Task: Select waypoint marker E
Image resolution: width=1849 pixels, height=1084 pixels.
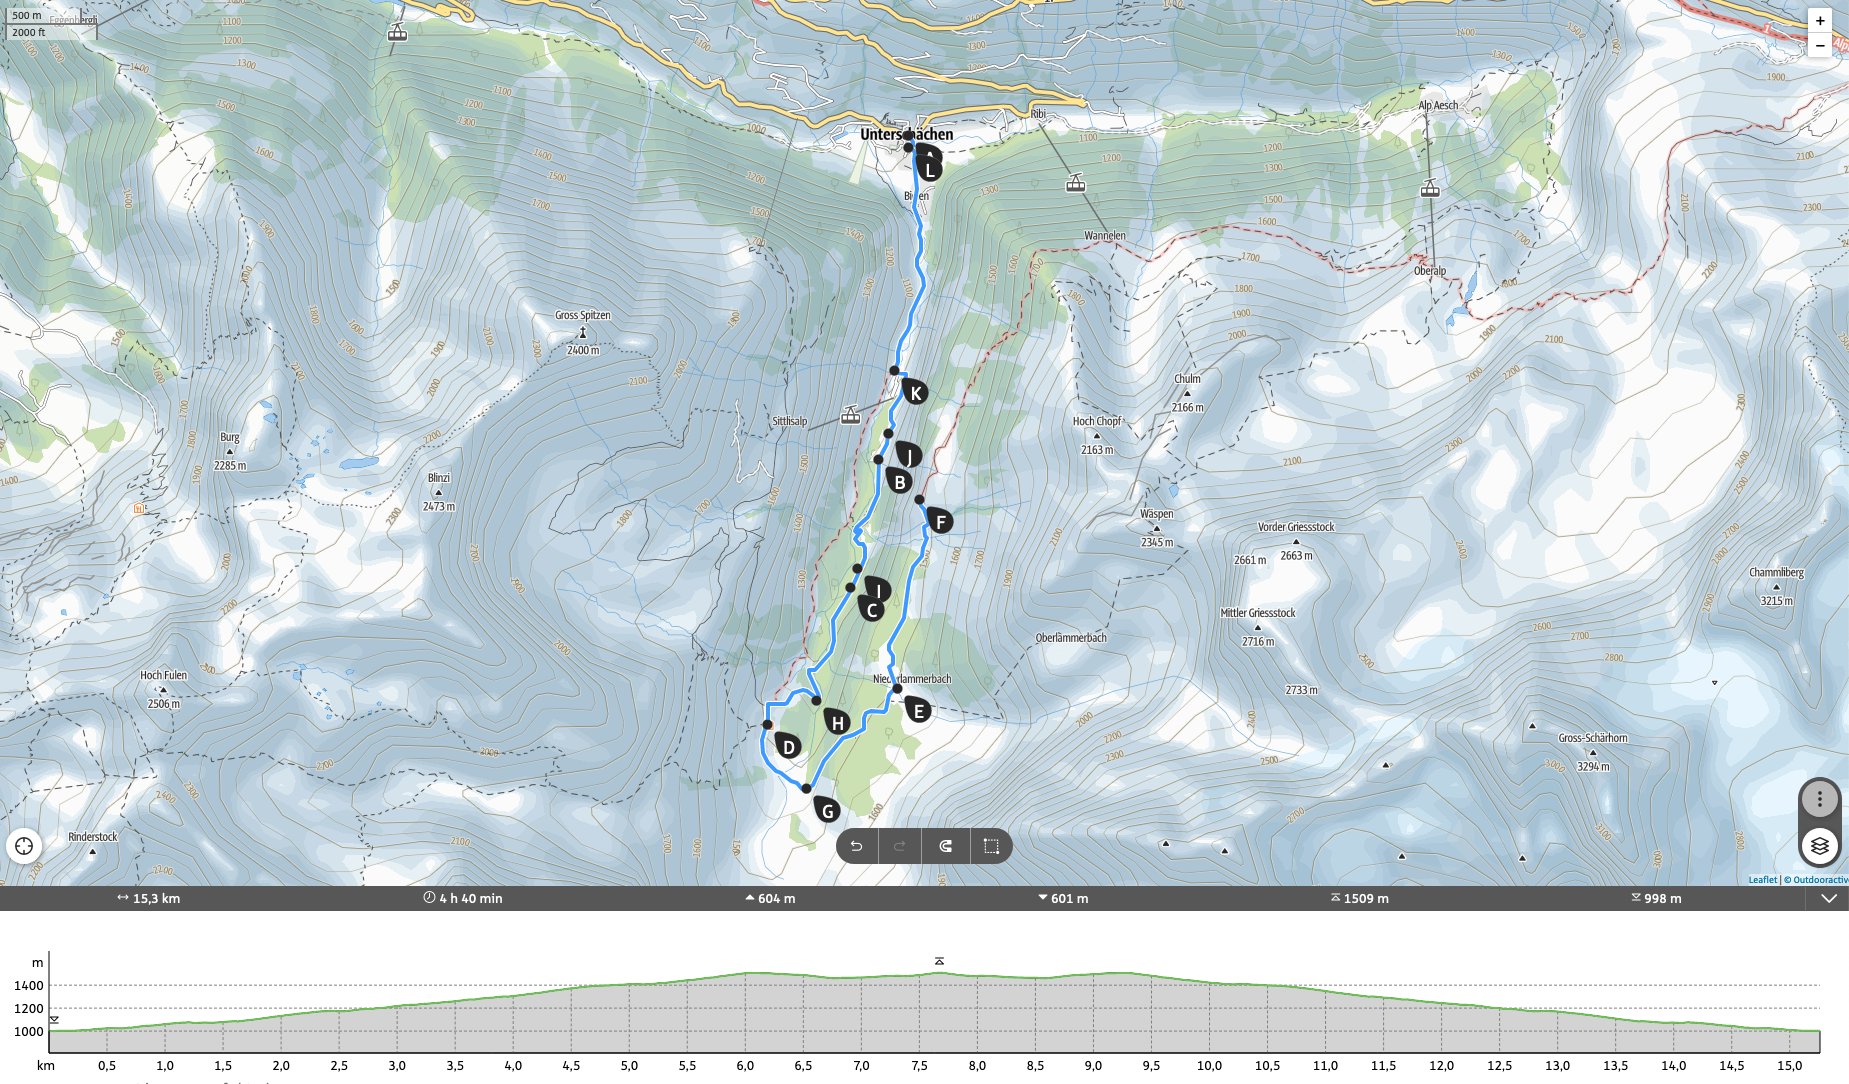Action: pyautogui.click(x=917, y=710)
